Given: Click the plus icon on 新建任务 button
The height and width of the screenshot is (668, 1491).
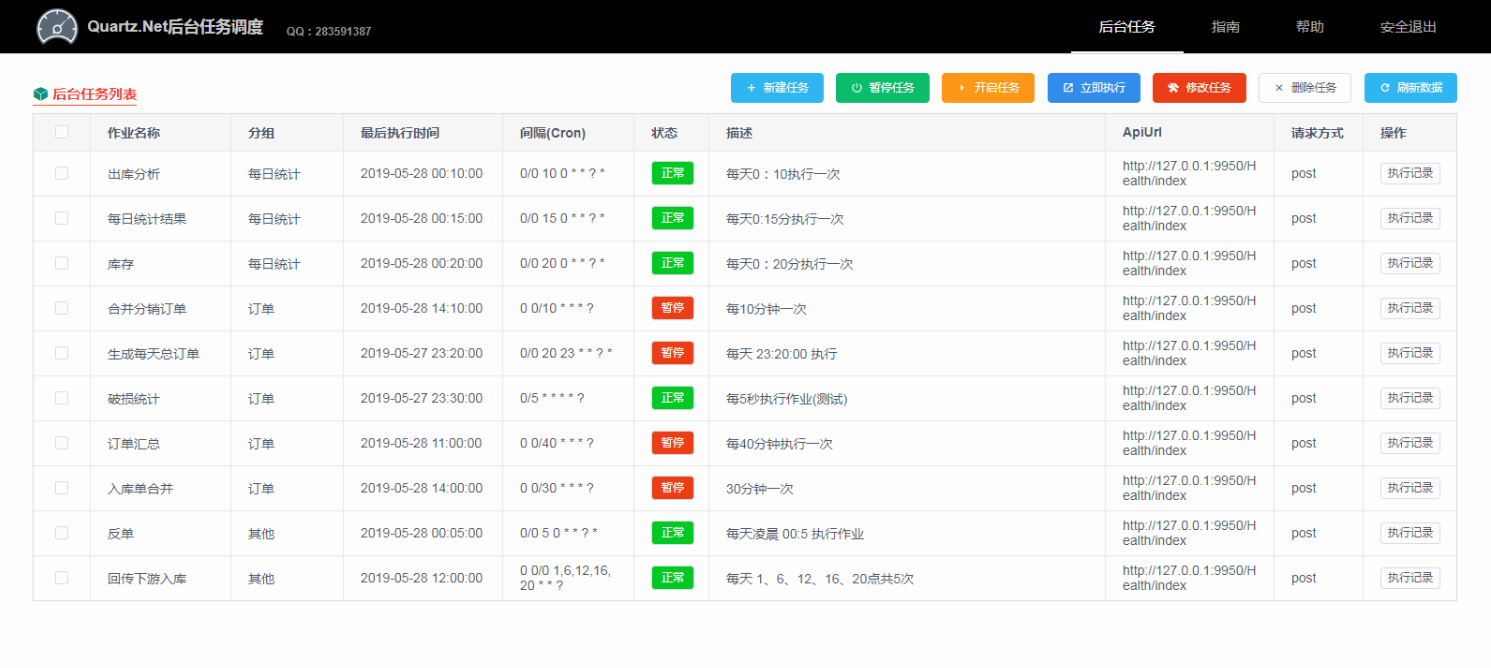Looking at the screenshot, I should (x=751, y=88).
